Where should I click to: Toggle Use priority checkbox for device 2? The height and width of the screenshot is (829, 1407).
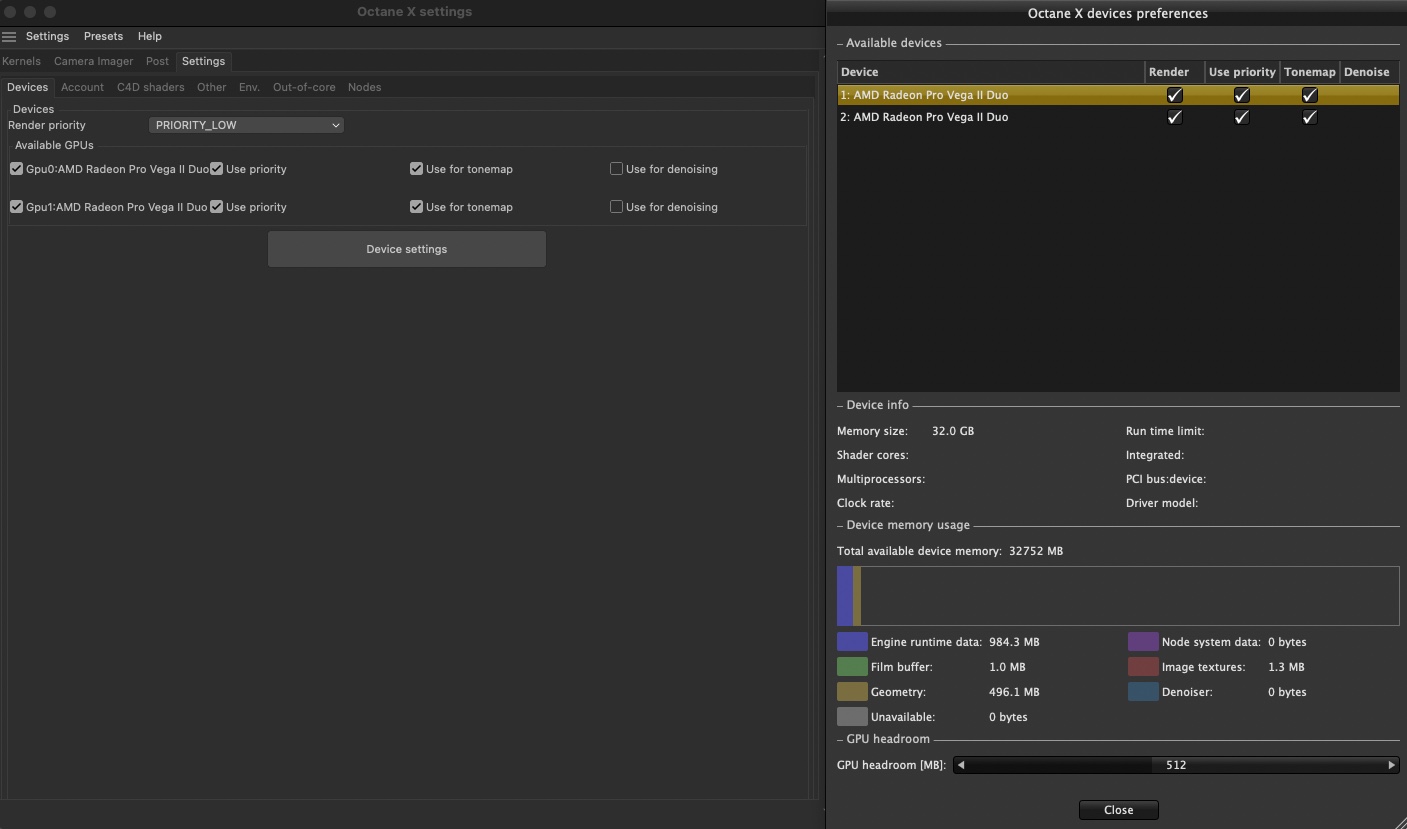pyautogui.click(x=1242, y=117)
